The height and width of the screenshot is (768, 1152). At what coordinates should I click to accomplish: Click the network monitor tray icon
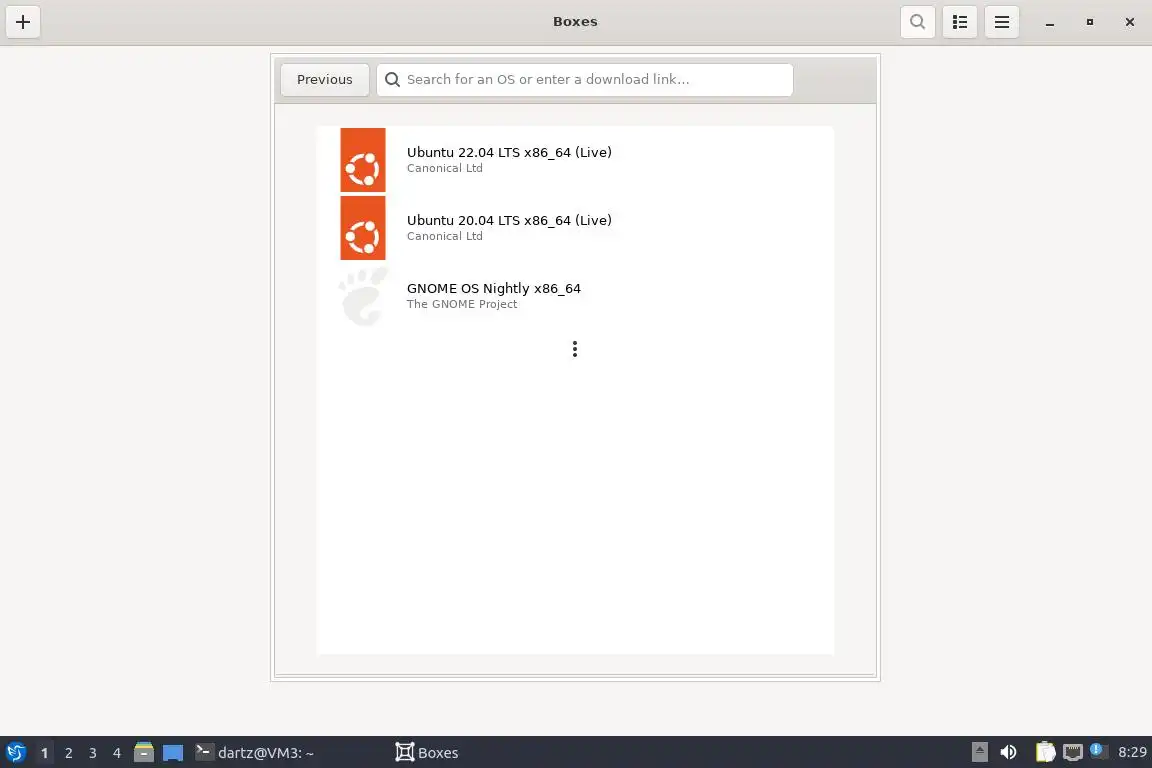(x=1073, y=752)
